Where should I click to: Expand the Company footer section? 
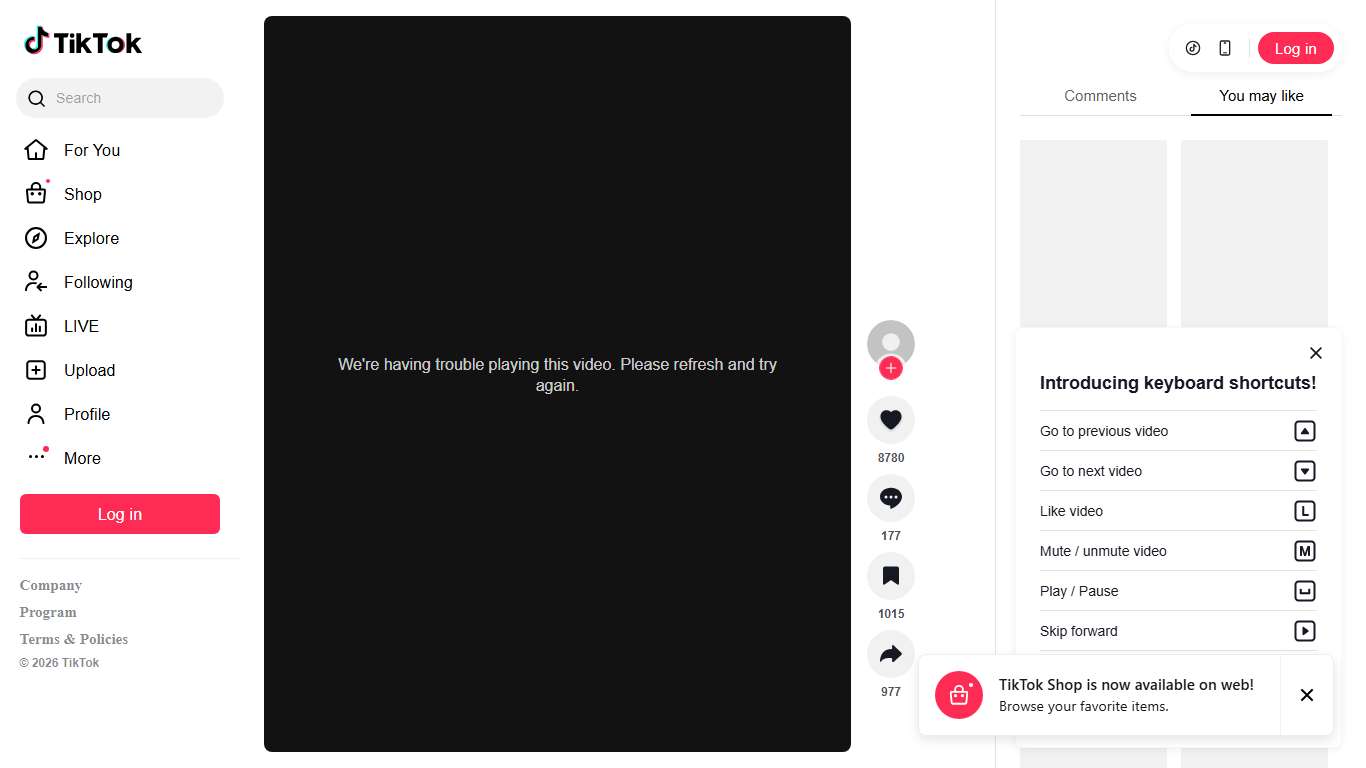click(51, 585)
